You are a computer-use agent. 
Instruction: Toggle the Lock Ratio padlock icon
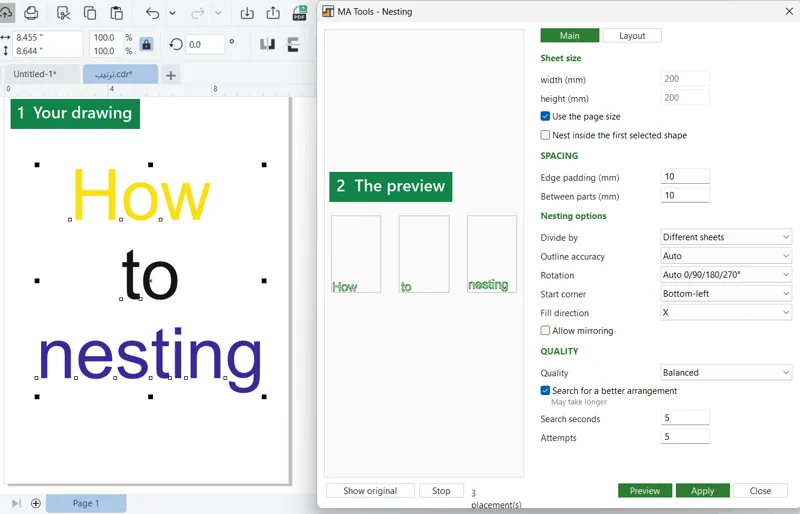[x=146, y=44]
